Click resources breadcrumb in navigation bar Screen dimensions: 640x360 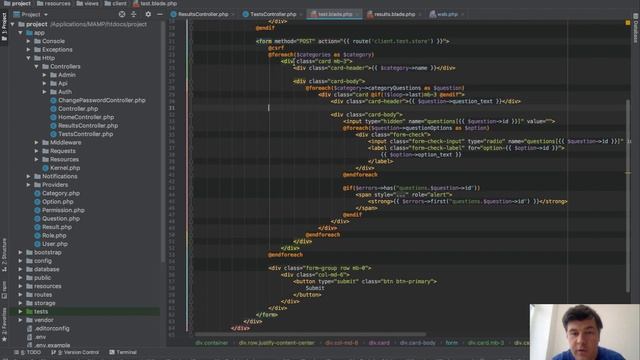[x=53, y=3]
